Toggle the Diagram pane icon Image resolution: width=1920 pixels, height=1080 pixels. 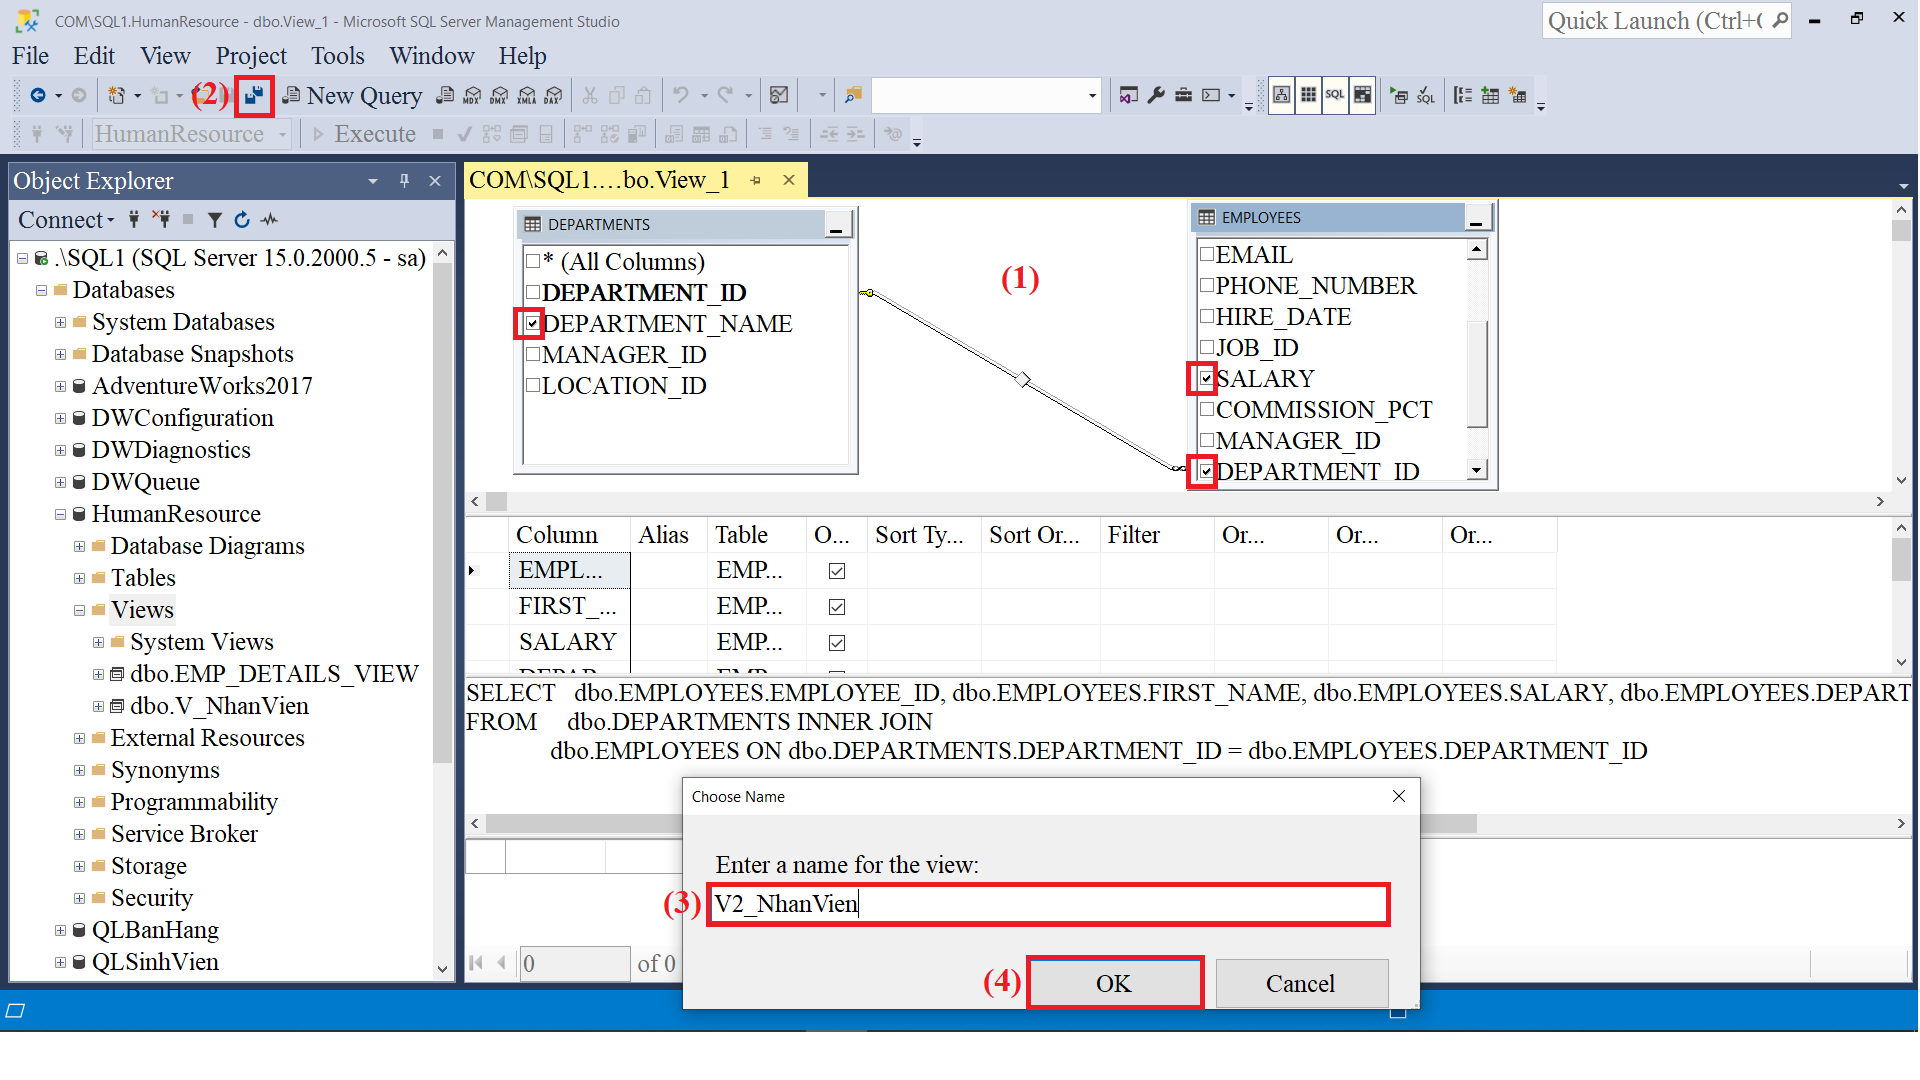1283,95
